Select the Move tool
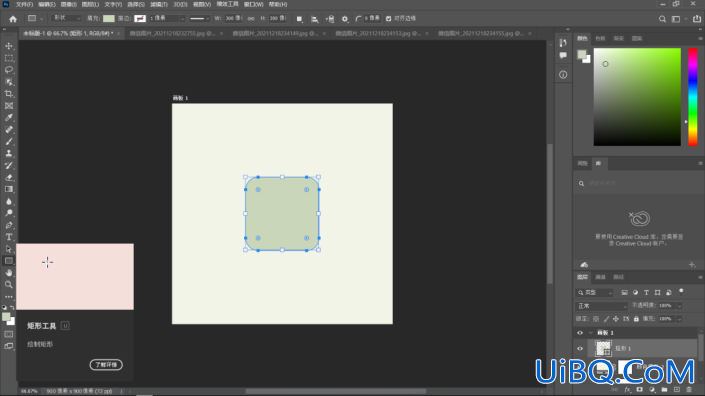Viewport: 705px width, 396px height. coord(9,46)
